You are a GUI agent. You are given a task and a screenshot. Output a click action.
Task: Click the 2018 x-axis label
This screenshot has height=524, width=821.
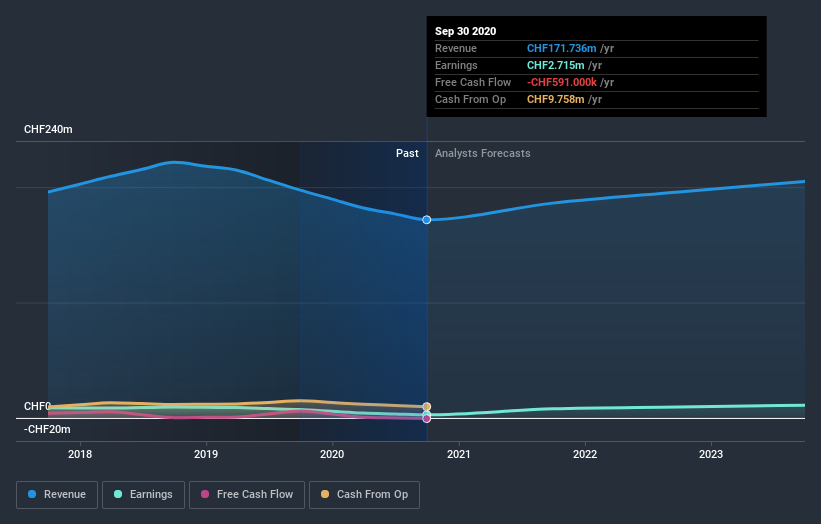pyautogui.click(x=80, y=454)
